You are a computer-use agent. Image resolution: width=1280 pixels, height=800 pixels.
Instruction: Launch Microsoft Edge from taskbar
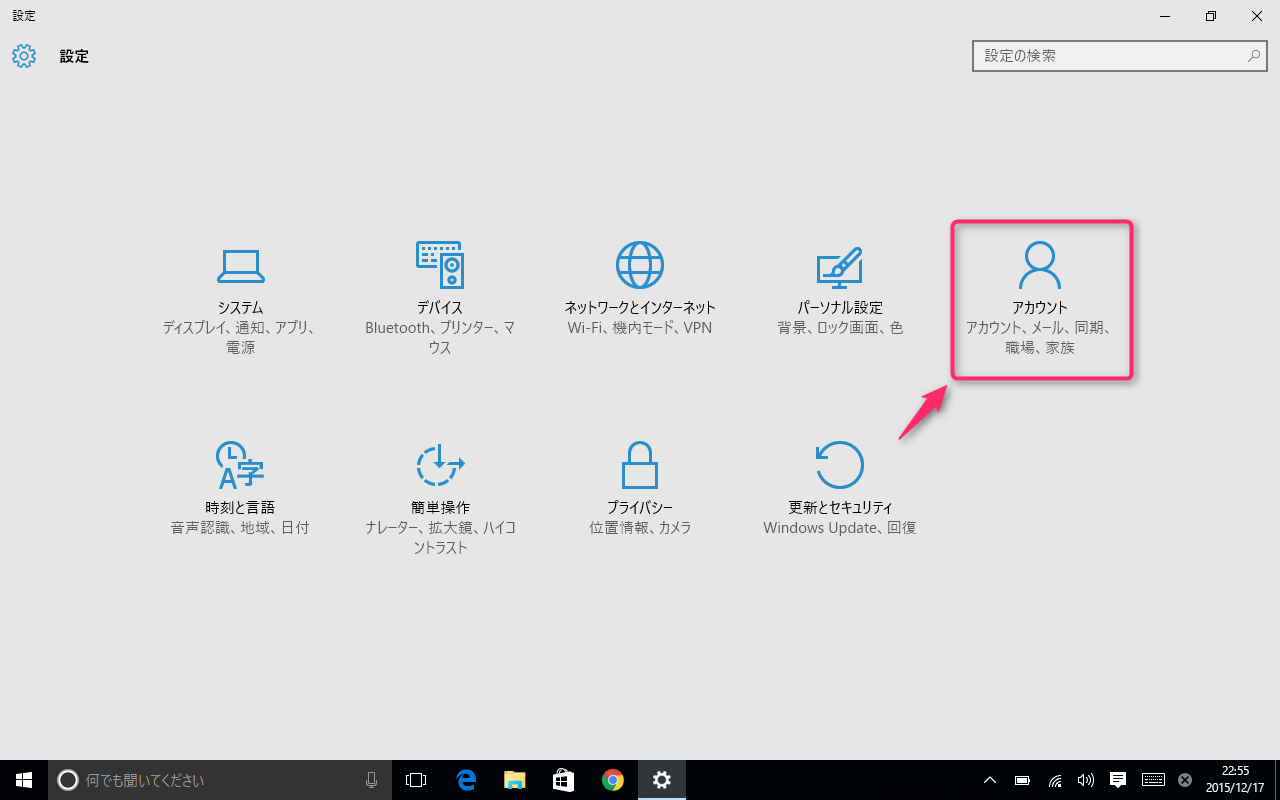coord(465,780)
